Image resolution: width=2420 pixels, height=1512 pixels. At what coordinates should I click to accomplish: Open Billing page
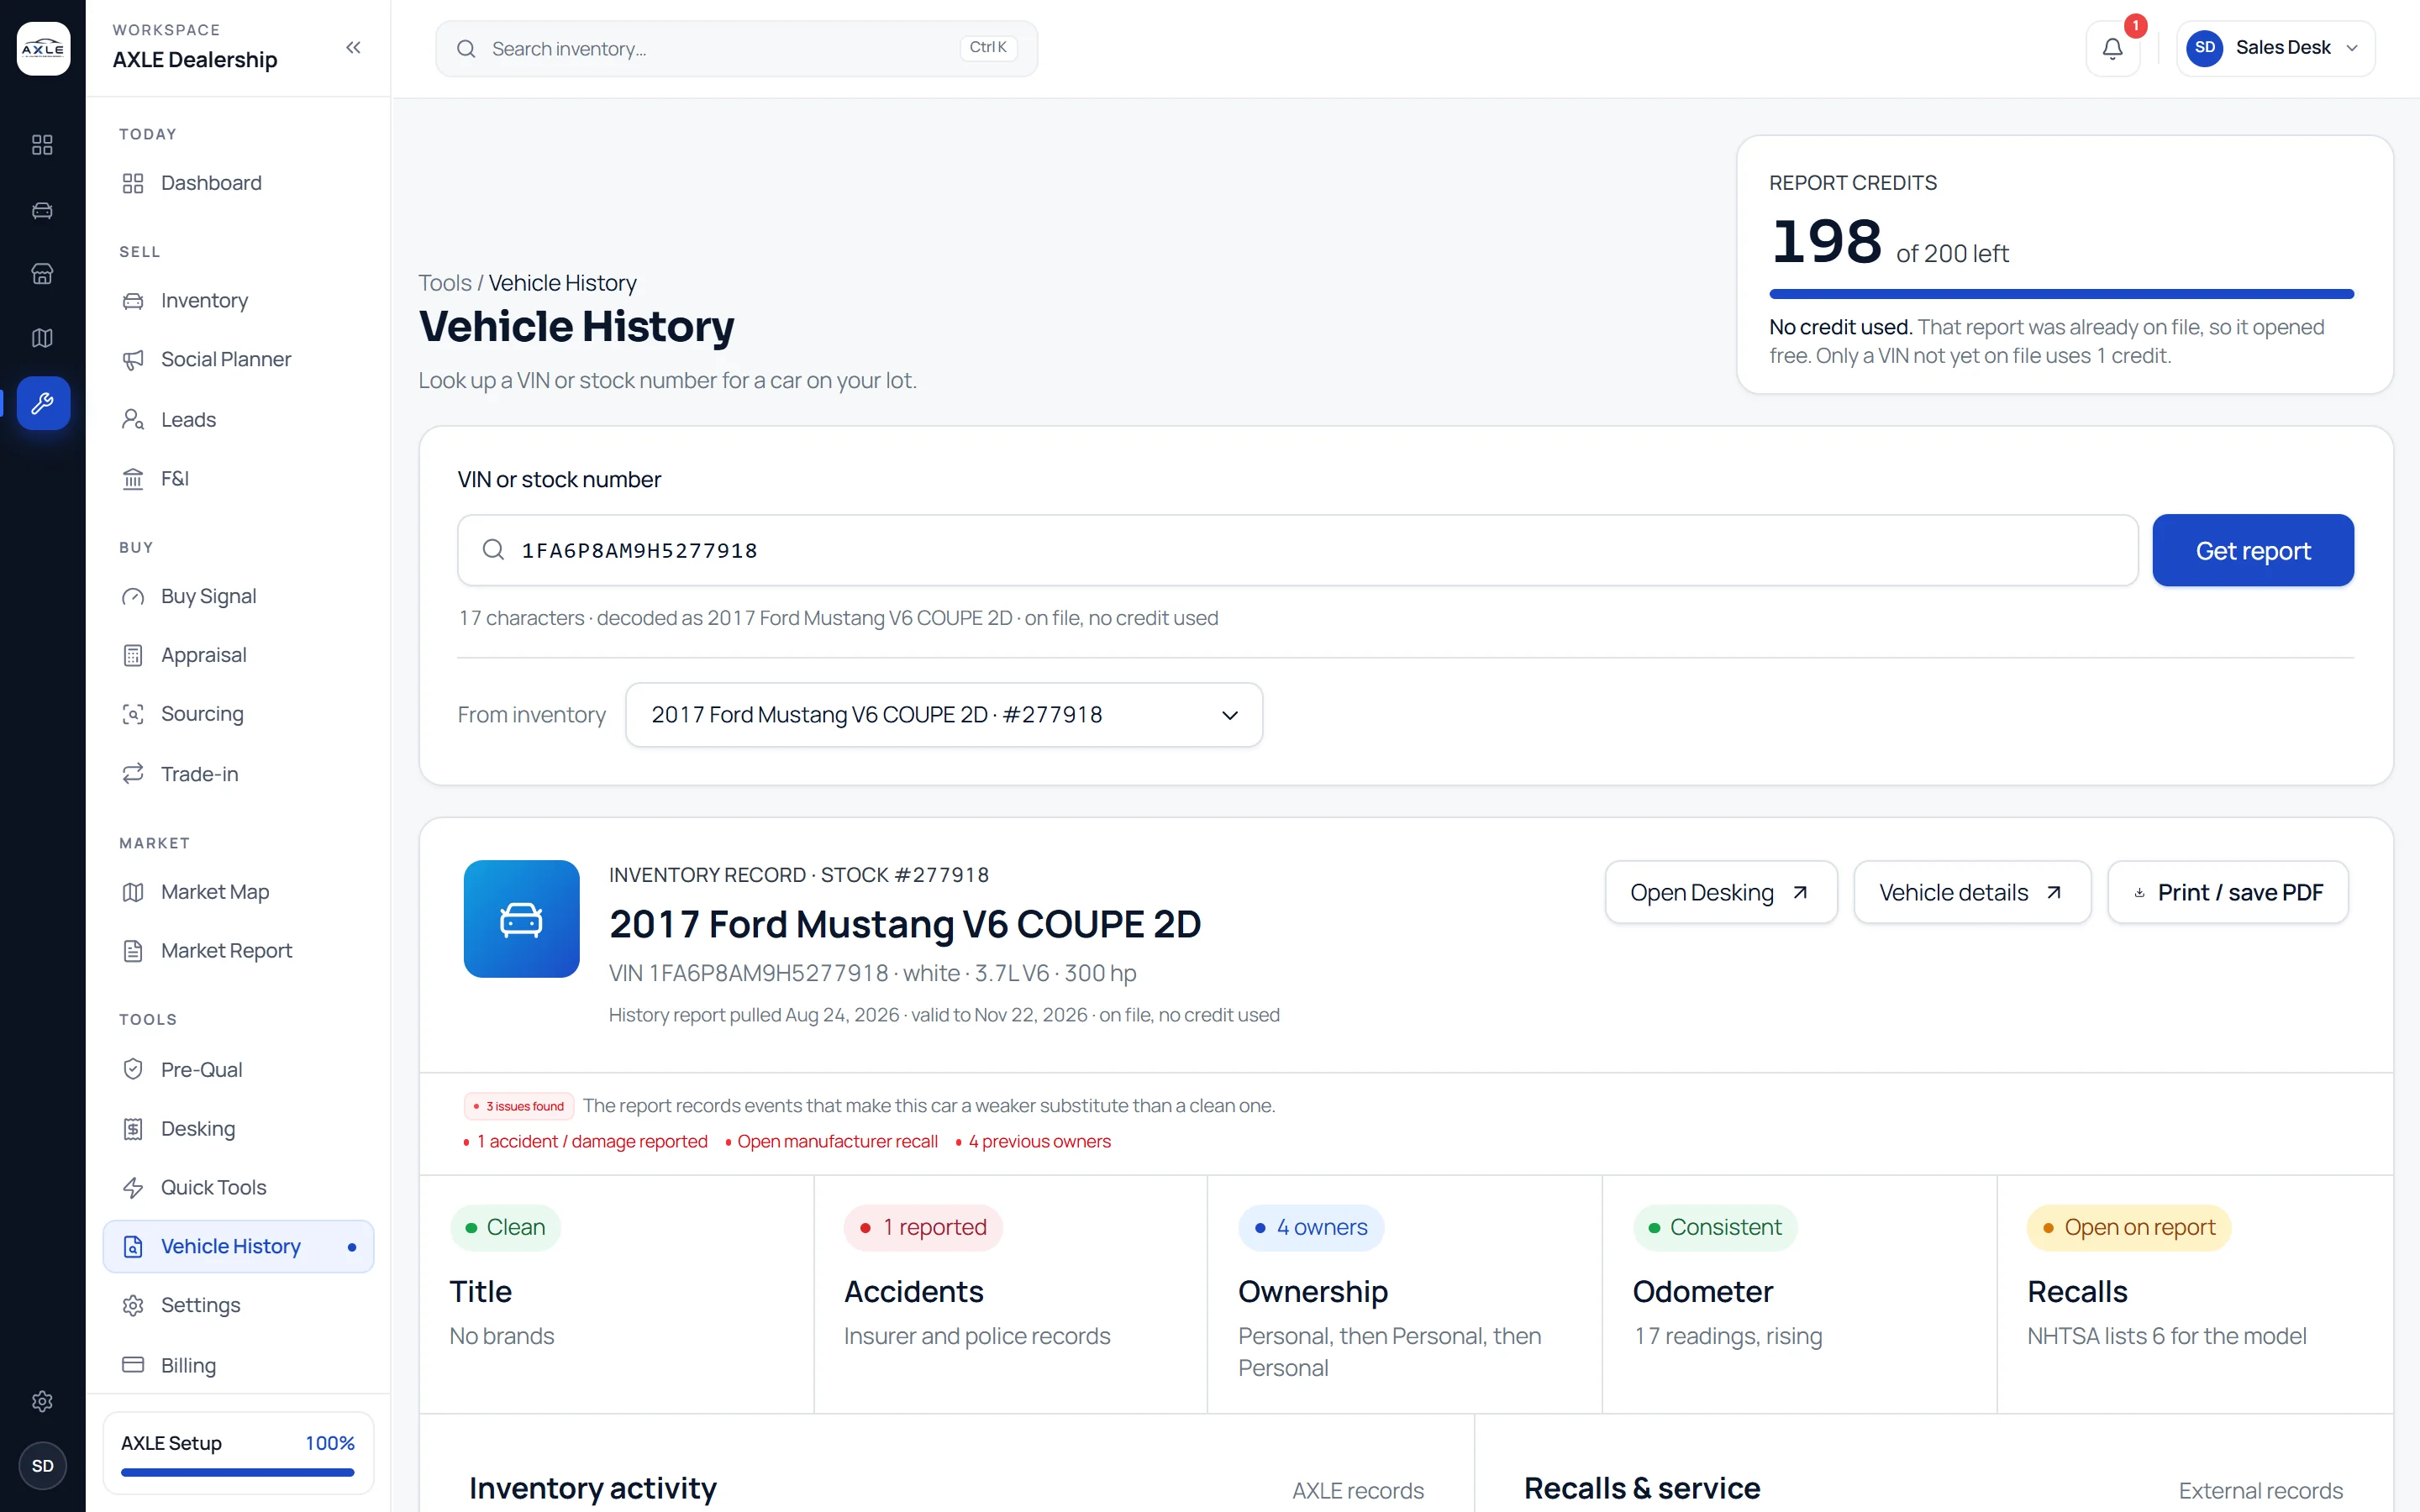(x=238, y=1366)
